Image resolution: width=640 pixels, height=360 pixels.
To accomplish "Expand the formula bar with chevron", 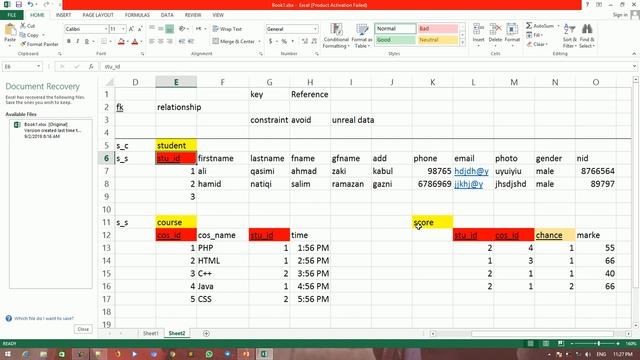I will (x=635, y=67).
